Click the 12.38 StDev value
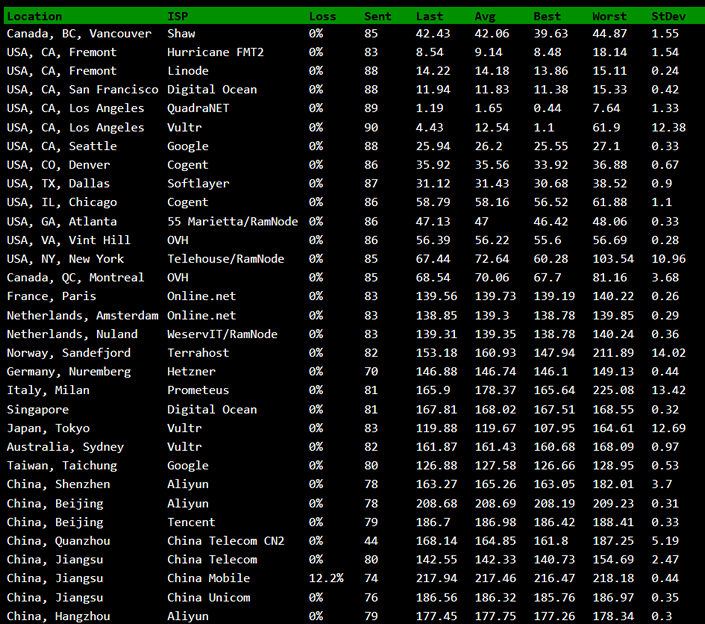705x624 pixels. 669,128
